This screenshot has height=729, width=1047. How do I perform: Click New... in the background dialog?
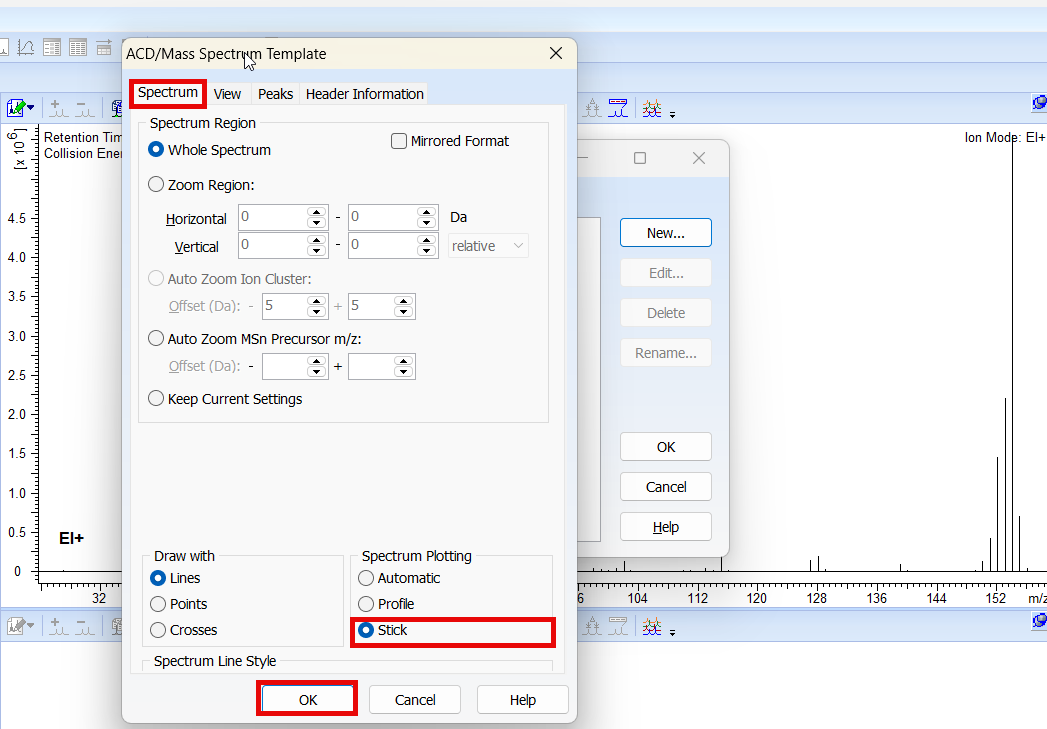pos(666,232)
